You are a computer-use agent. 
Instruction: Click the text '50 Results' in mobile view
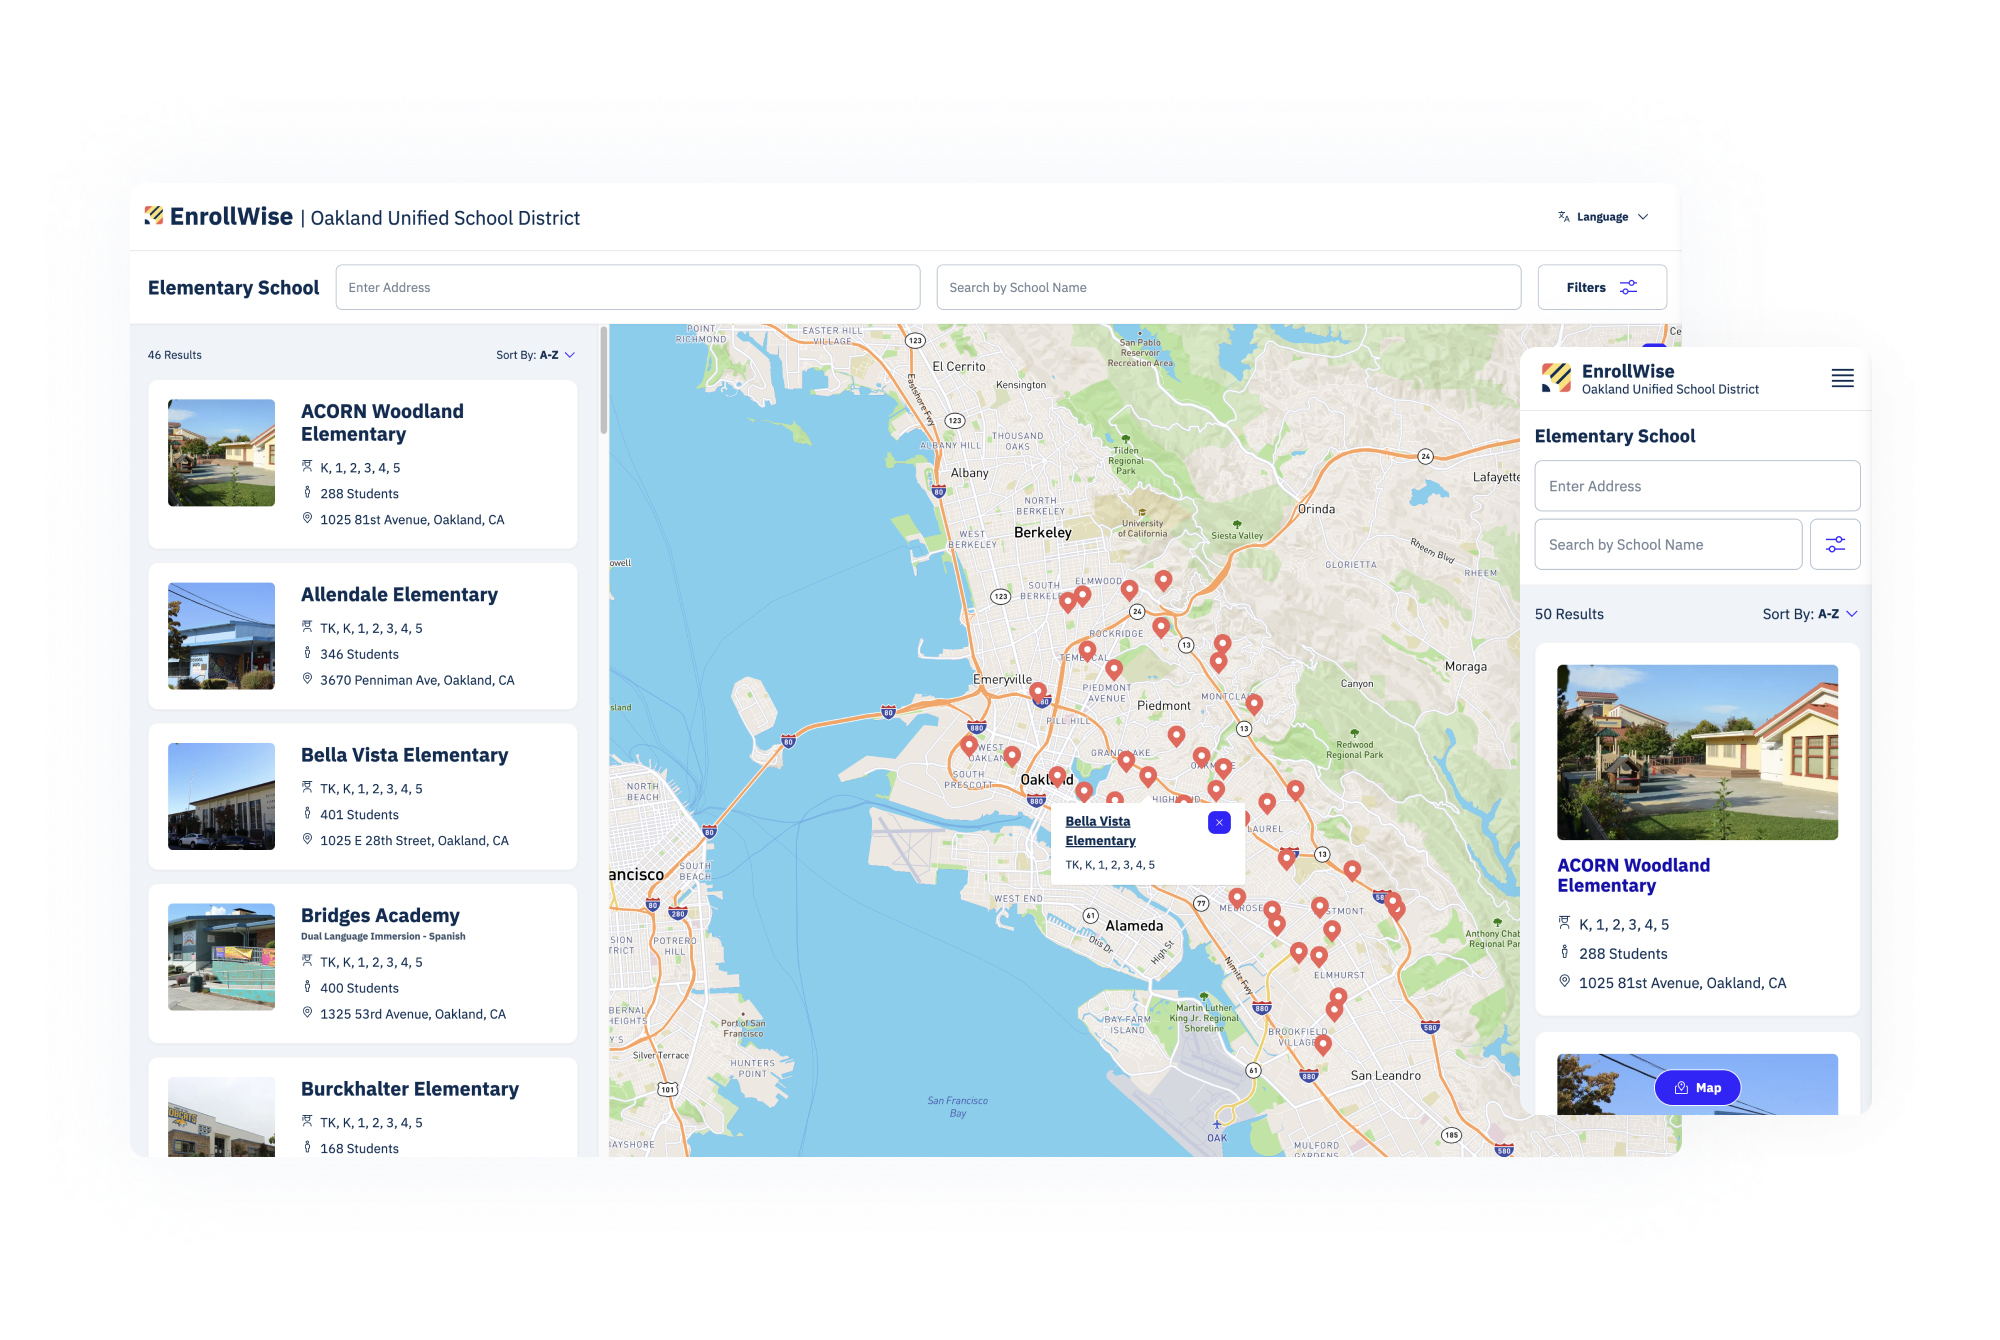(1569, 614)
